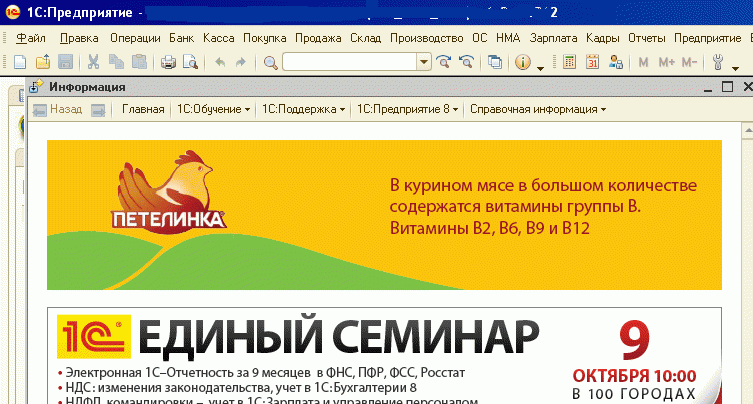Screen dimensions: 753x404
Task: Open the Предприятие menu
Action: click(x=707, y=38)
